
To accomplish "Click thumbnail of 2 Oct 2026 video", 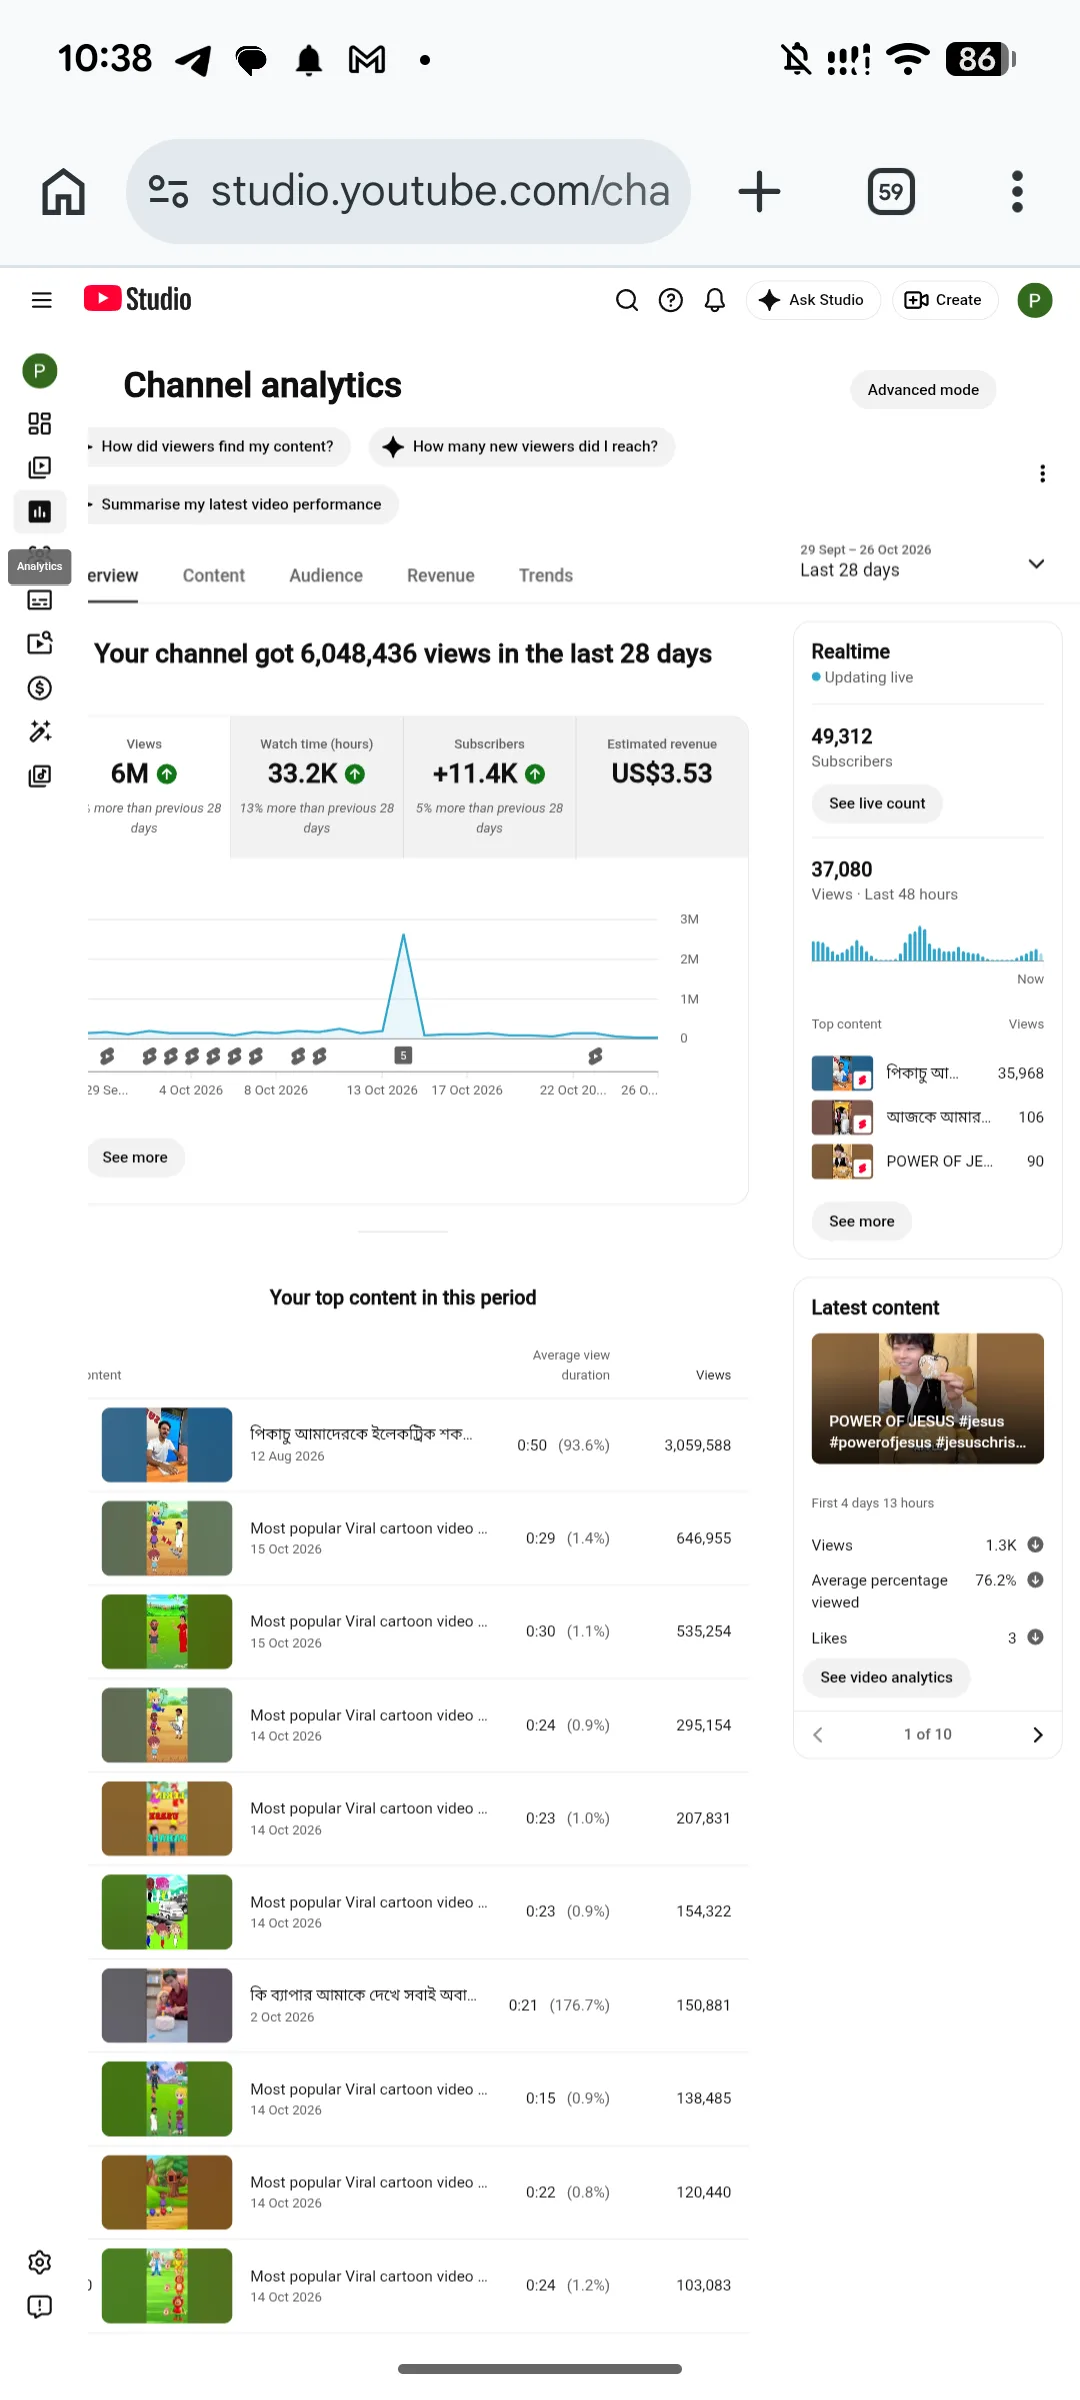I will 167,2006.
